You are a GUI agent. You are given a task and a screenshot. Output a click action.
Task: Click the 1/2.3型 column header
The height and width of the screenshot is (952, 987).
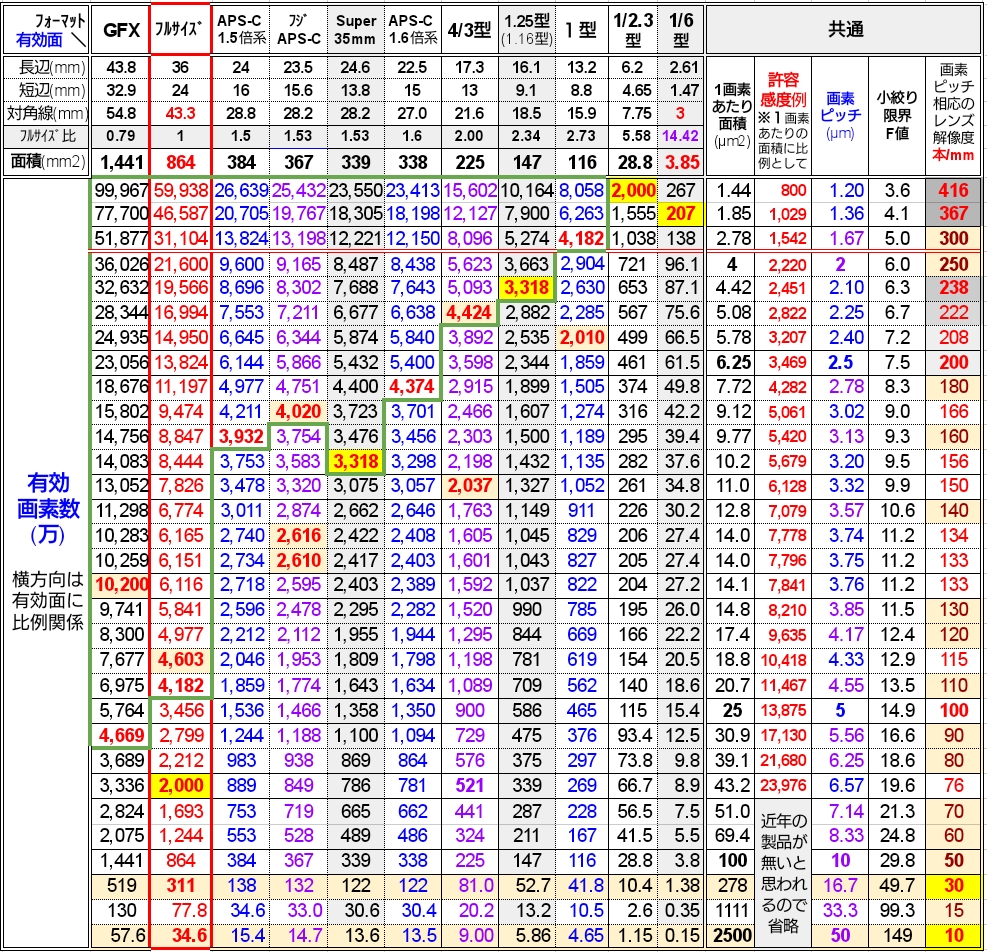633,30
